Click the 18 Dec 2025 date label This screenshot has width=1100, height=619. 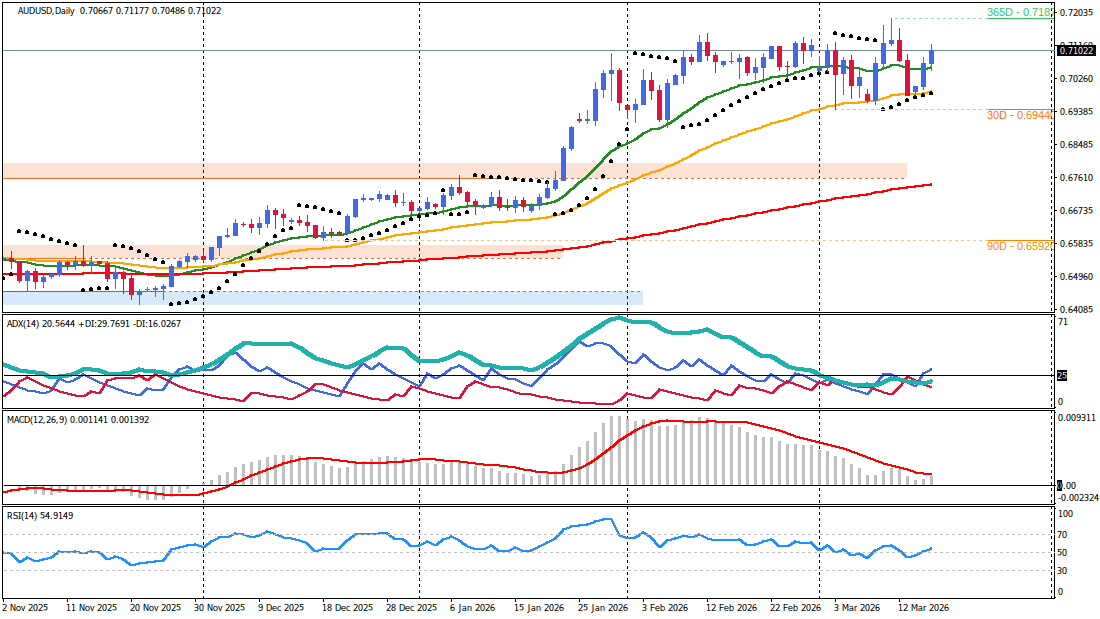pyautogui.click(x=347, y=607)
